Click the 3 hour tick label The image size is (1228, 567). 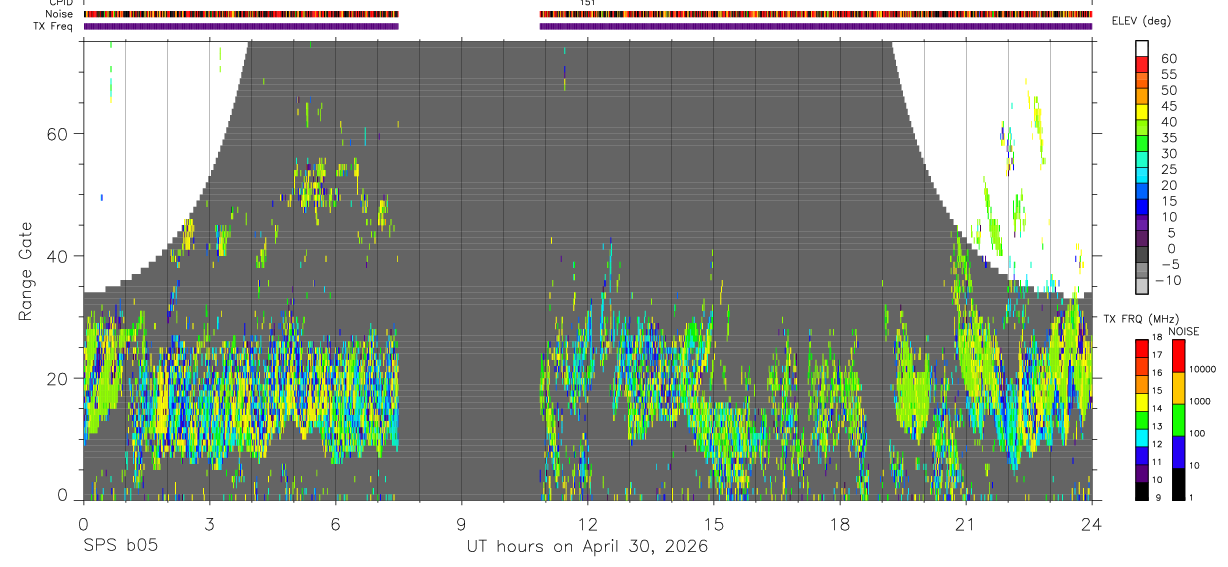click(x=209, y=523)
